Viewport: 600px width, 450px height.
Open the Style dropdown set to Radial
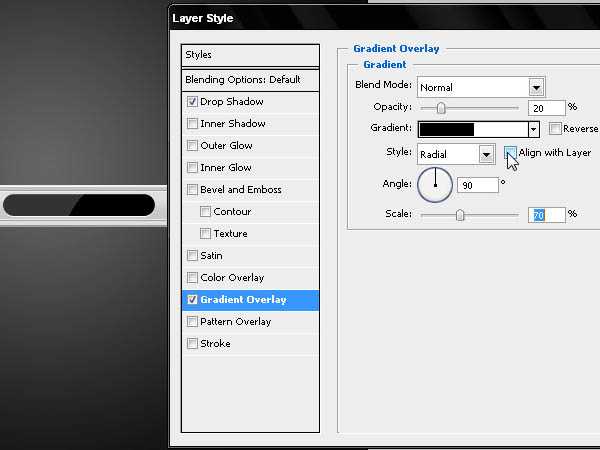pos(486,154)
